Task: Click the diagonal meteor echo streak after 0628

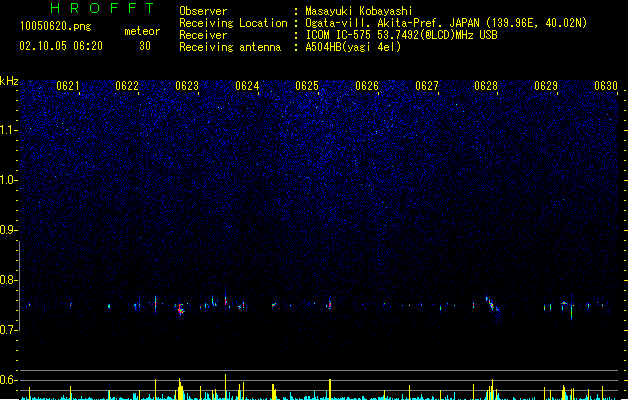Action: tap(493, 305)
